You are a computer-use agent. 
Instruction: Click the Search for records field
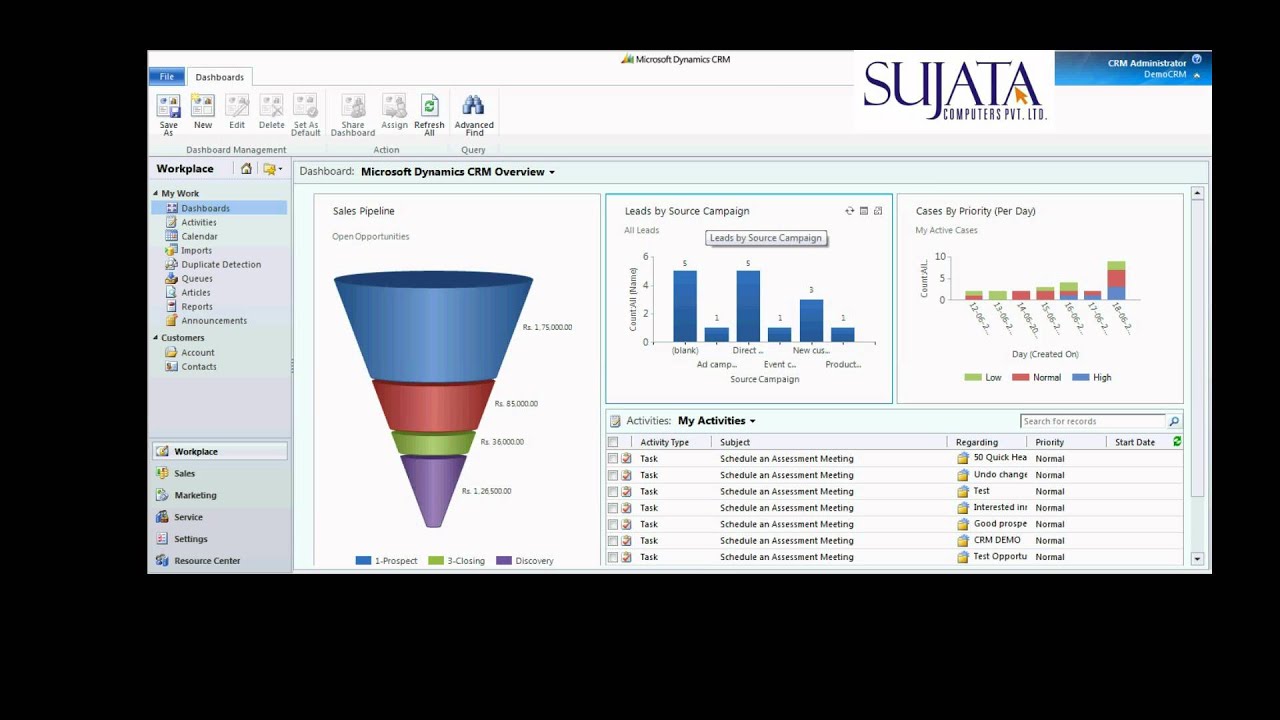1093,421
